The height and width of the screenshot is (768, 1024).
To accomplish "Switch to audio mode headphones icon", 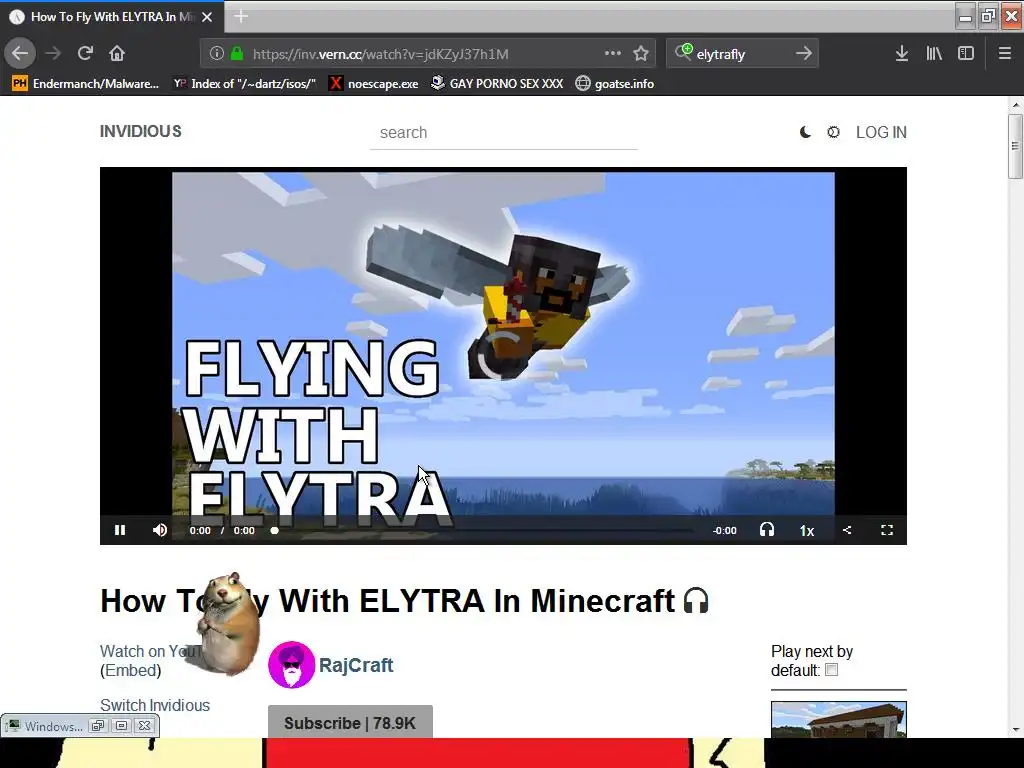I will [767, 530].
